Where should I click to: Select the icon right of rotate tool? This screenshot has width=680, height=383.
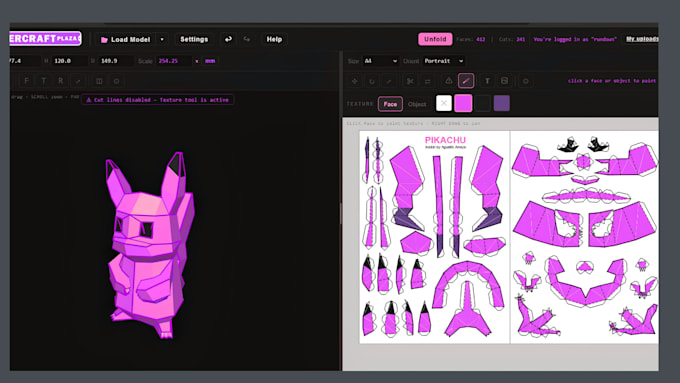point(389,81)
